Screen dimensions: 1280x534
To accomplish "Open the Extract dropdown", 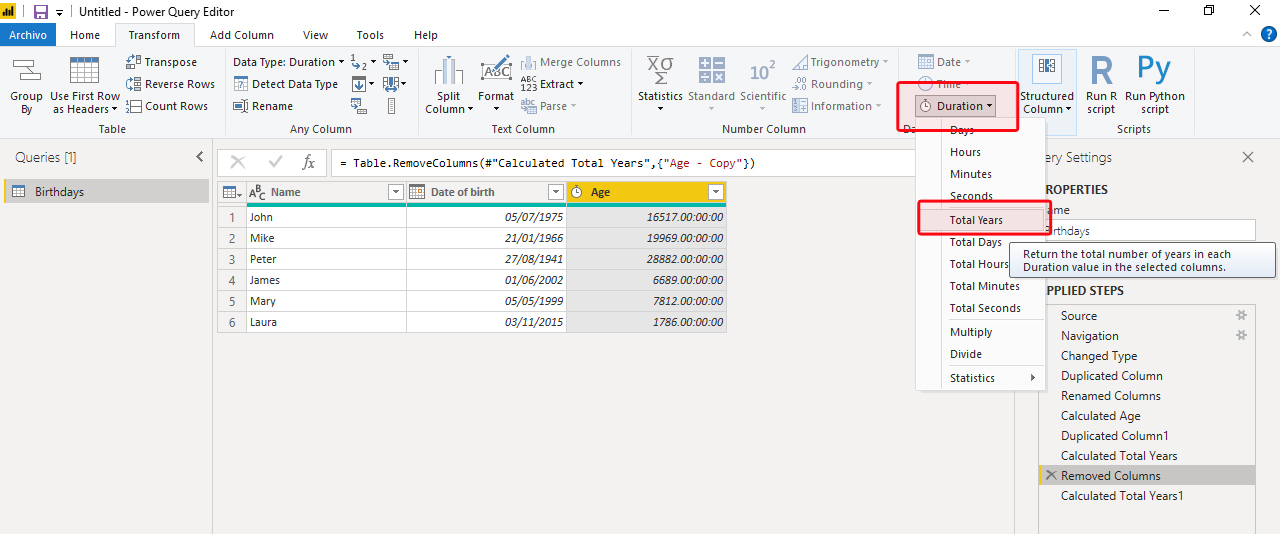I will tap(552, 84).
